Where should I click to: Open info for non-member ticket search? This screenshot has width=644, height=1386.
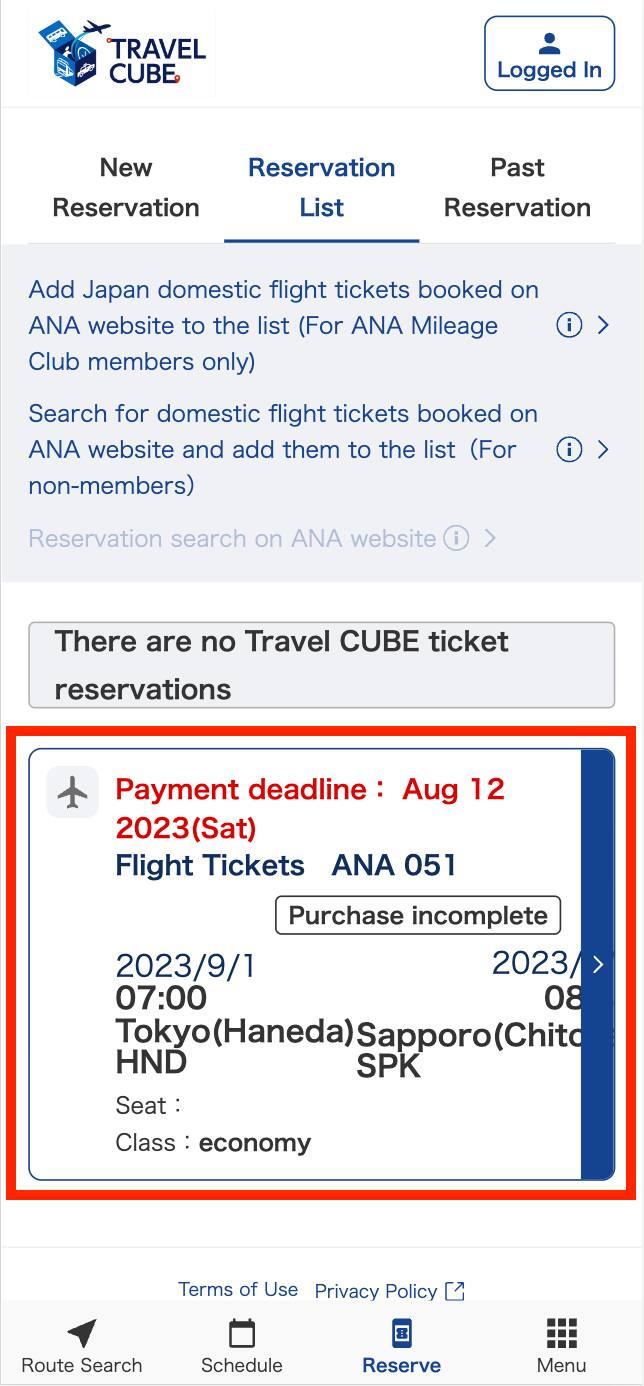[x=570, y=450]
